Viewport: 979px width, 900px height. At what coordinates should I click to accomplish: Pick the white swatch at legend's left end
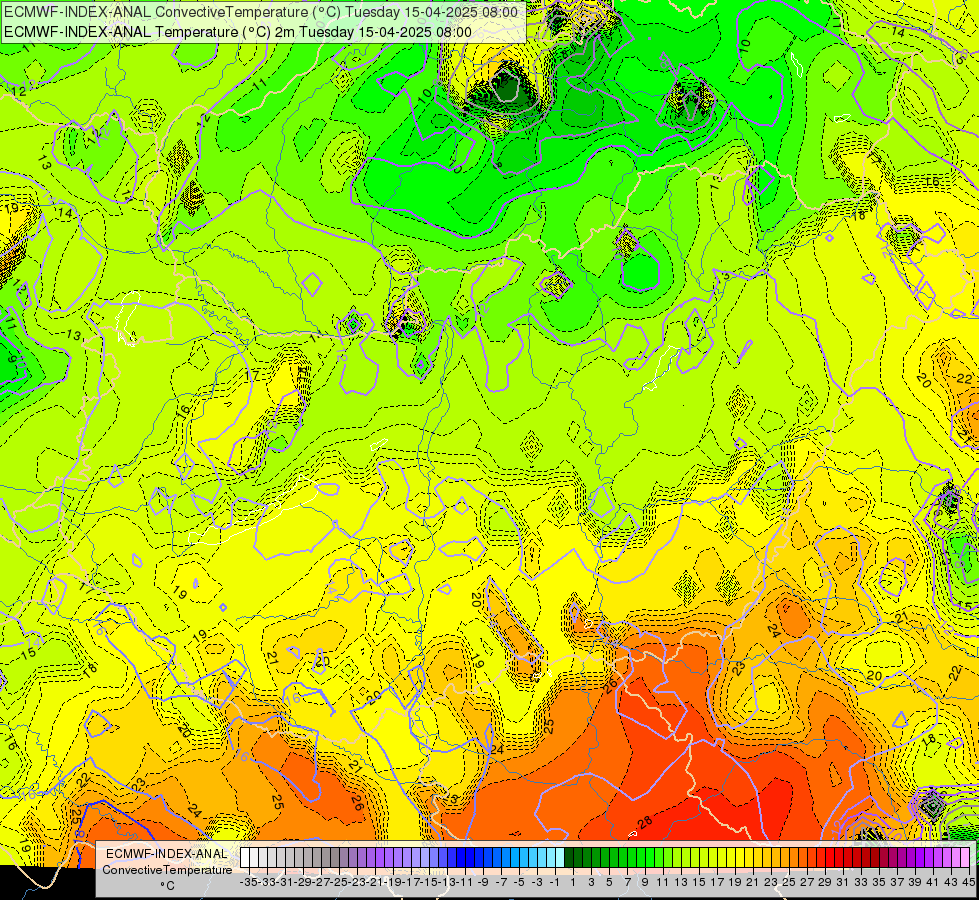click(245, 857)
